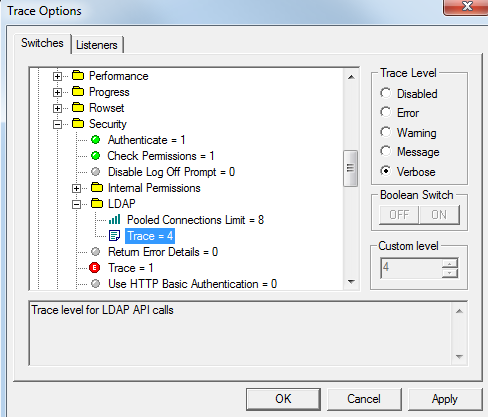Image resolution: width=488 pixels, height=417 pixels.
Task: Click the 'Internal Permissions' tree label
Action: (x=154, y=188)
